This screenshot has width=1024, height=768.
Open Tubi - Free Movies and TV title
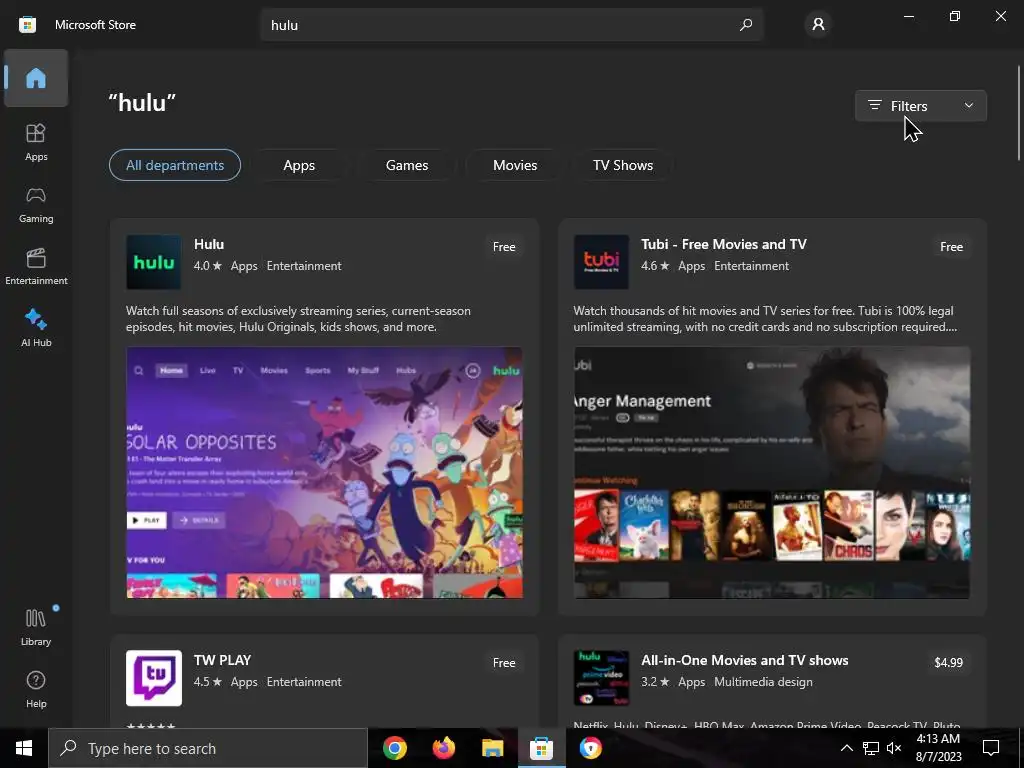tap(724, 244)
